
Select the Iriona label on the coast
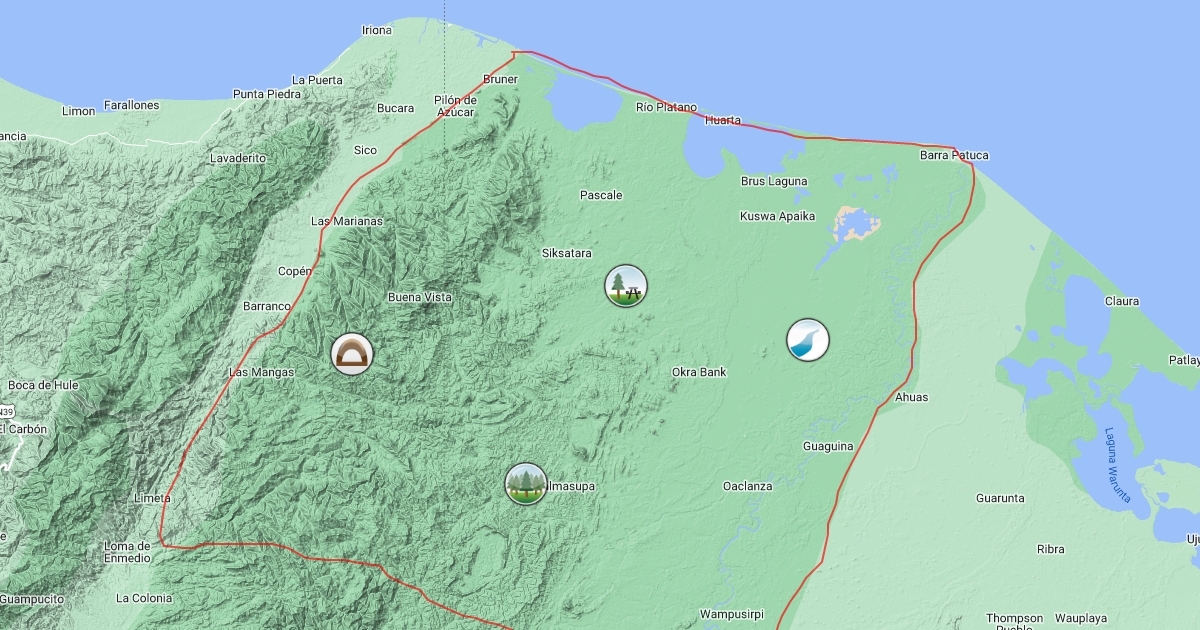[377, 31]
